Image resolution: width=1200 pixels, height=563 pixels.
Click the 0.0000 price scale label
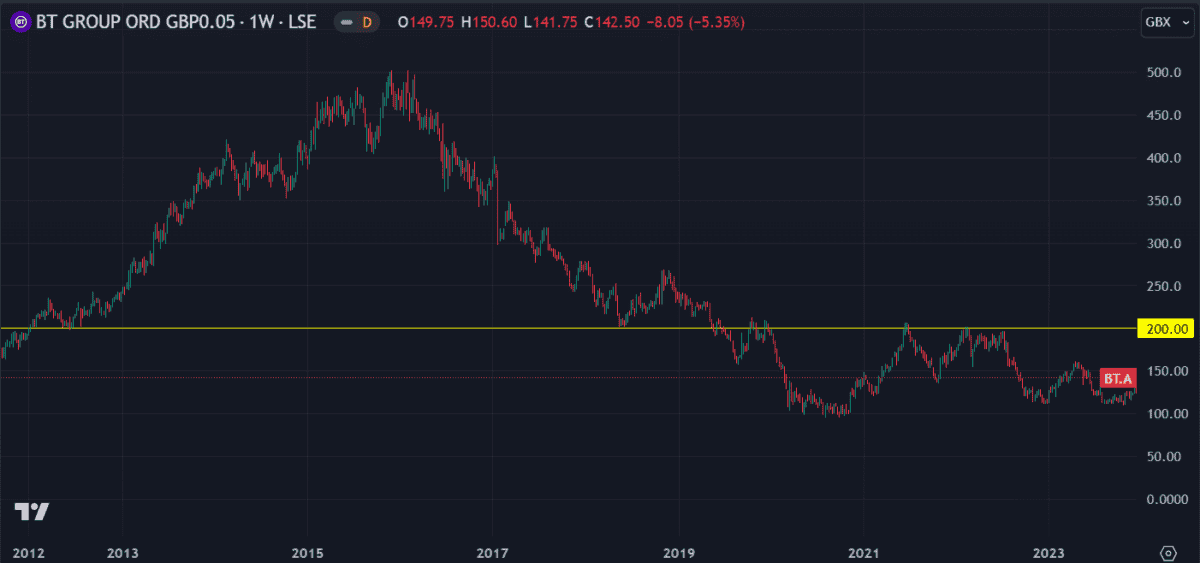point(1165,499)
